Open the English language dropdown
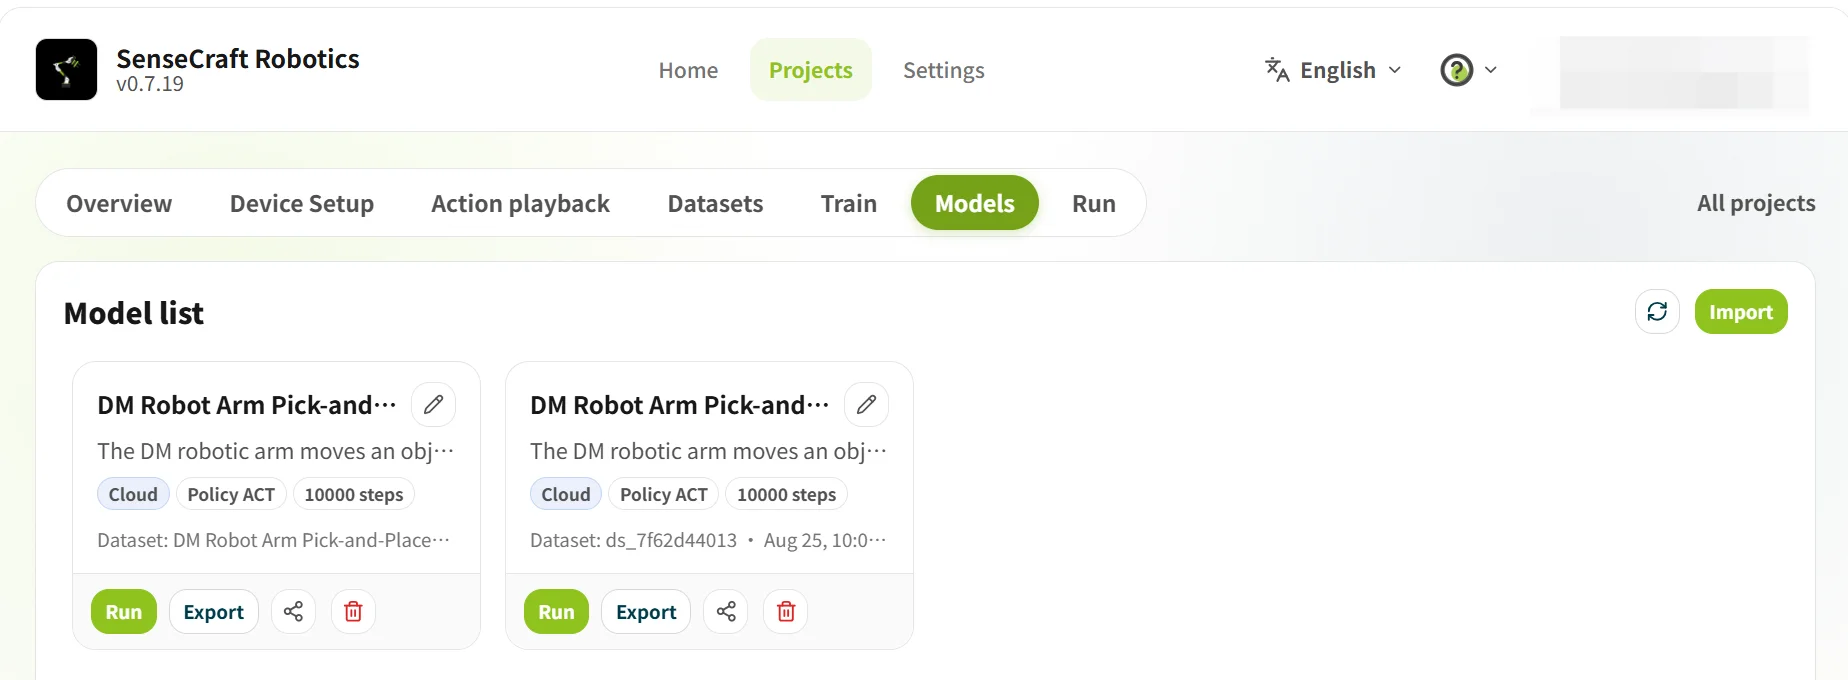 click(1334, 70)
